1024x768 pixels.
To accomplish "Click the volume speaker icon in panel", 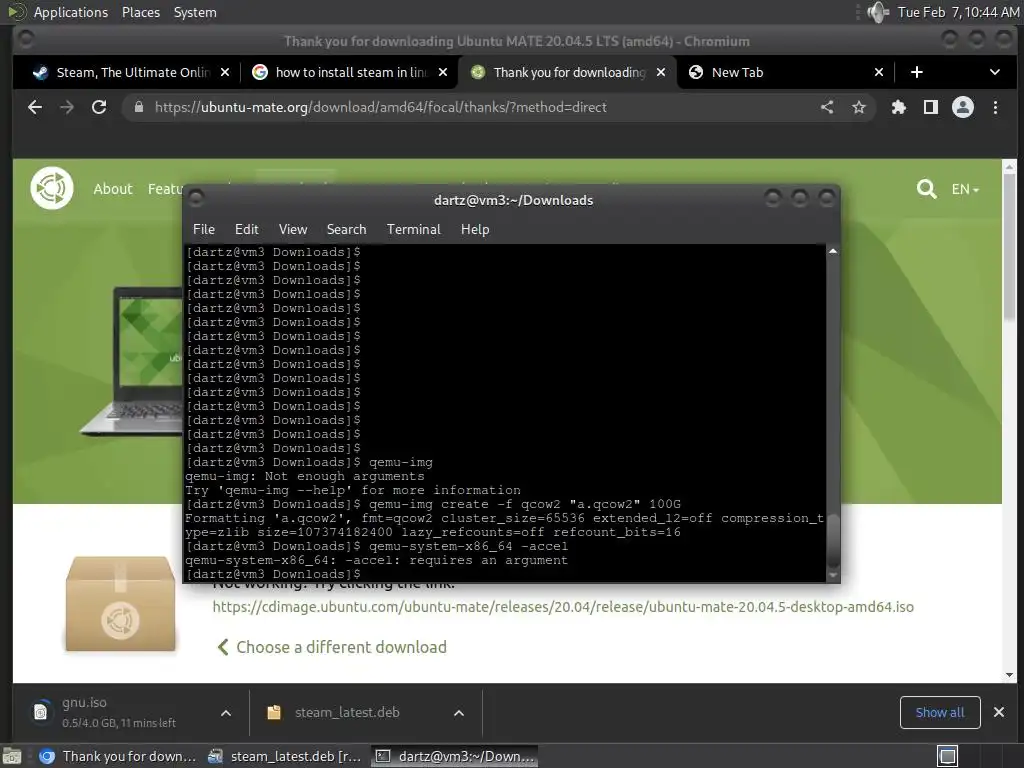I will 878,12.
